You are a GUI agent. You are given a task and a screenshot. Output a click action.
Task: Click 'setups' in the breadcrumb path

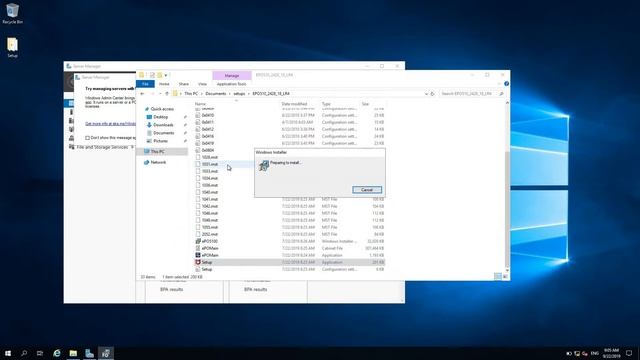click(x=239, y=94)
